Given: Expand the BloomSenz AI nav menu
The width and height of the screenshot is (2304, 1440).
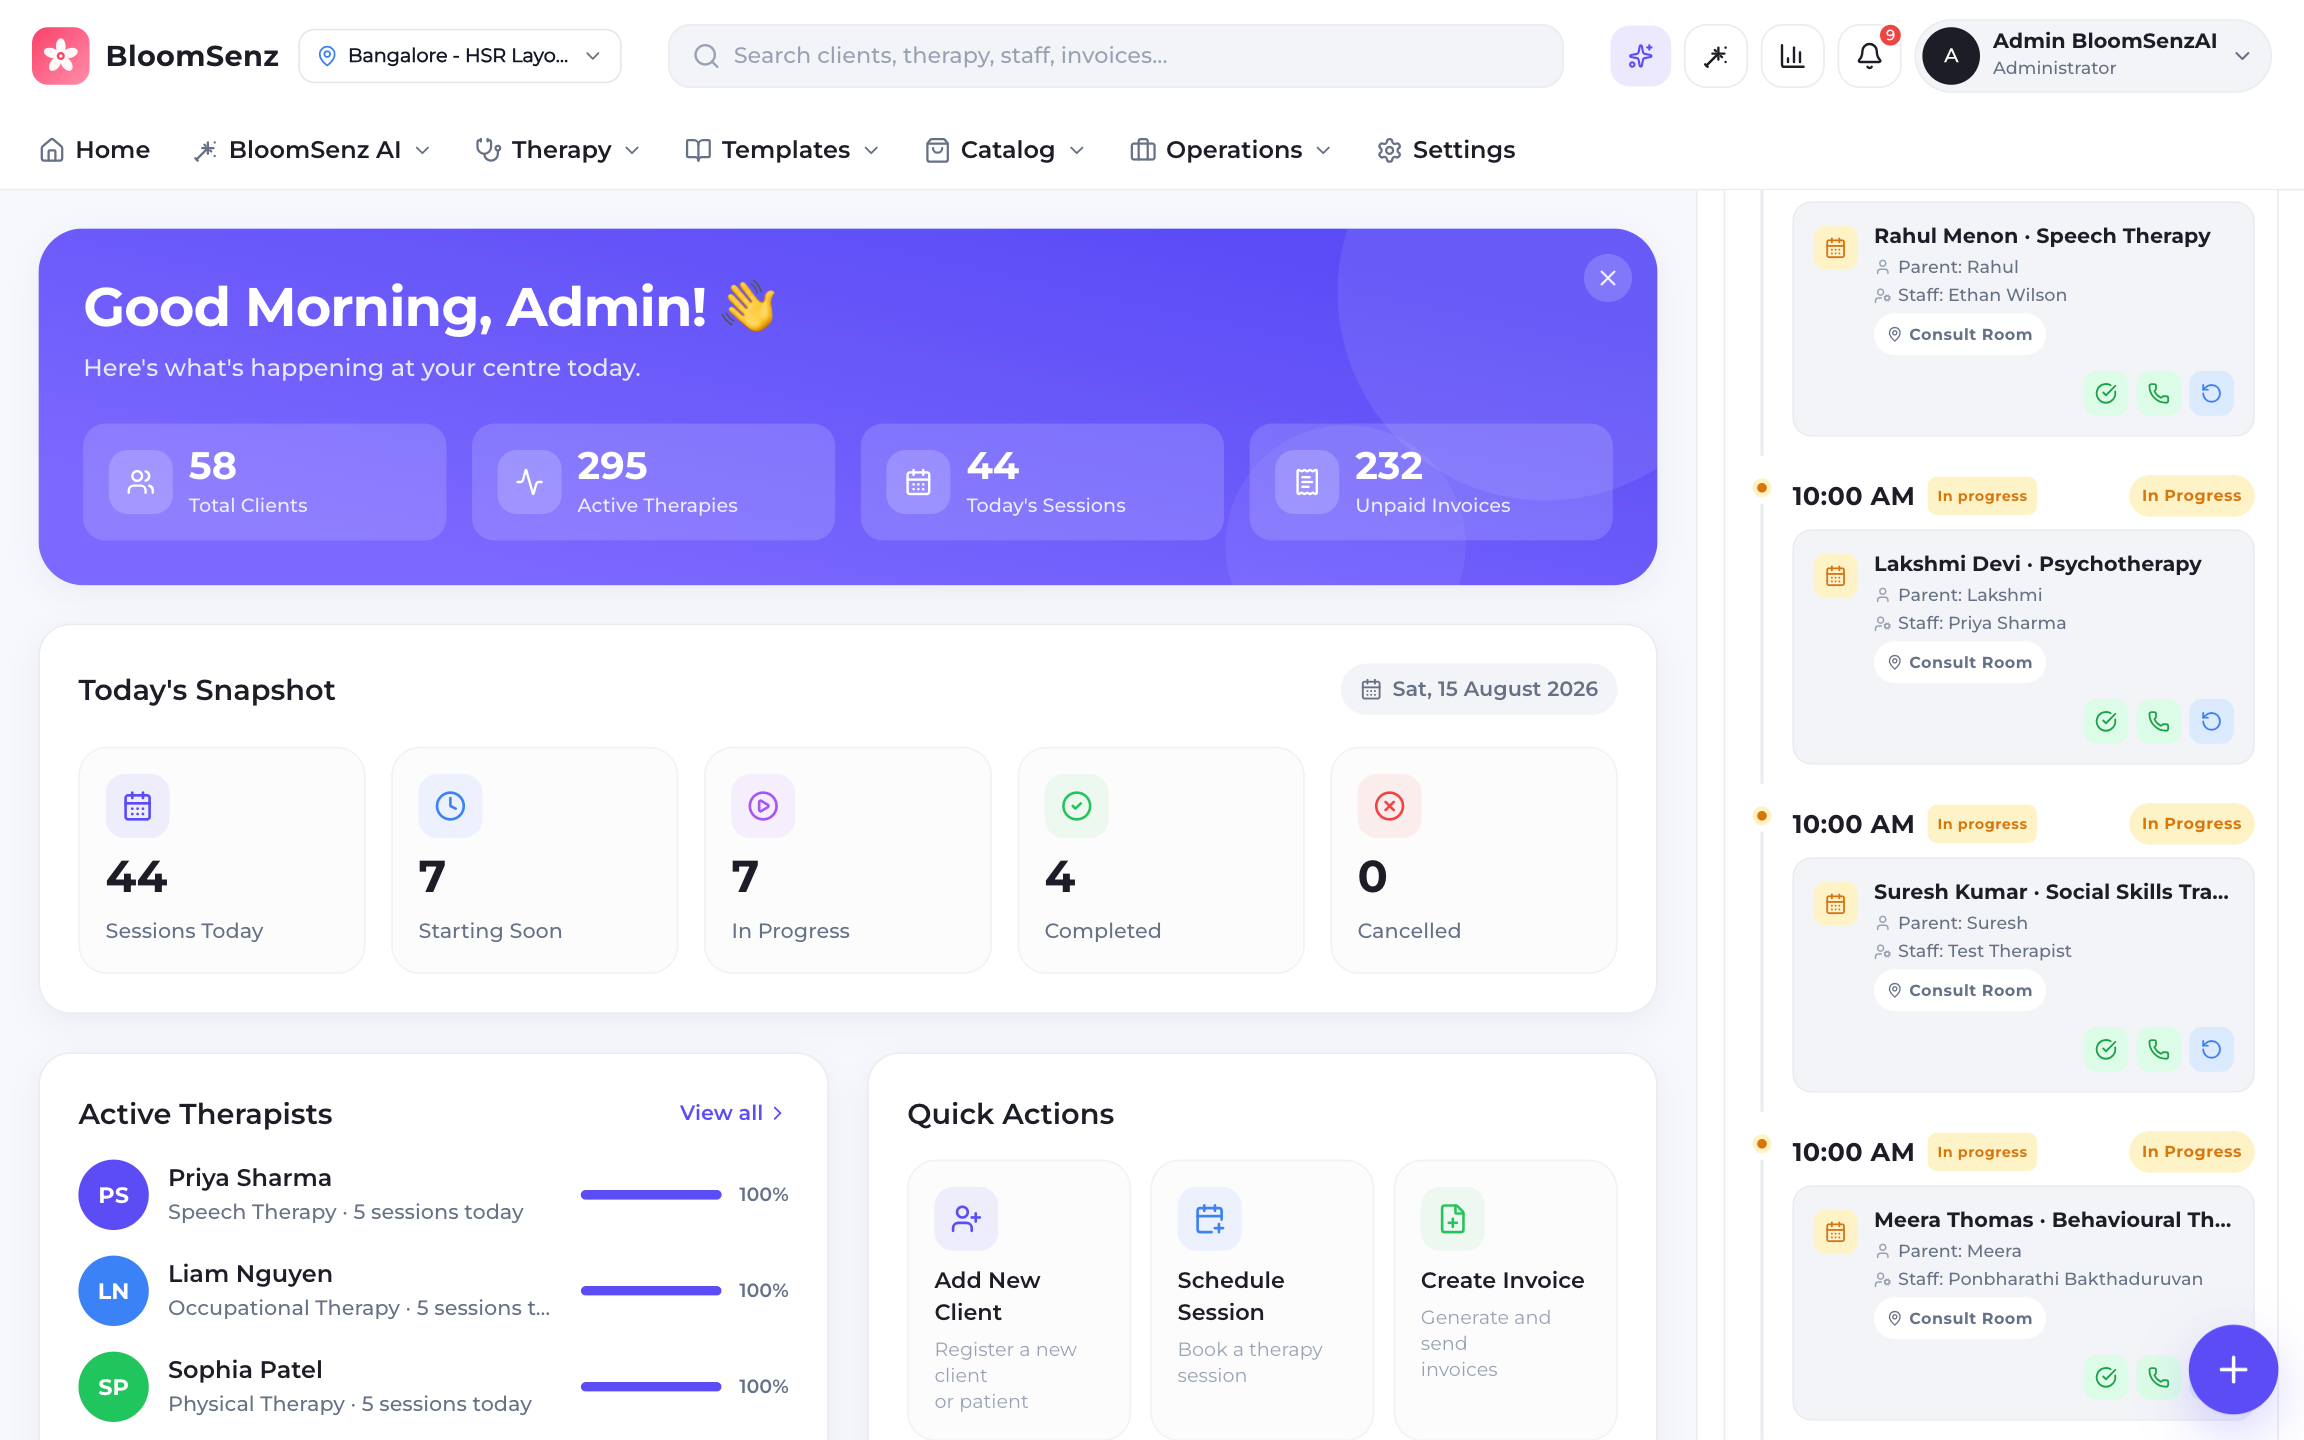Looking at the screenshot, I should tap(313, 150).
